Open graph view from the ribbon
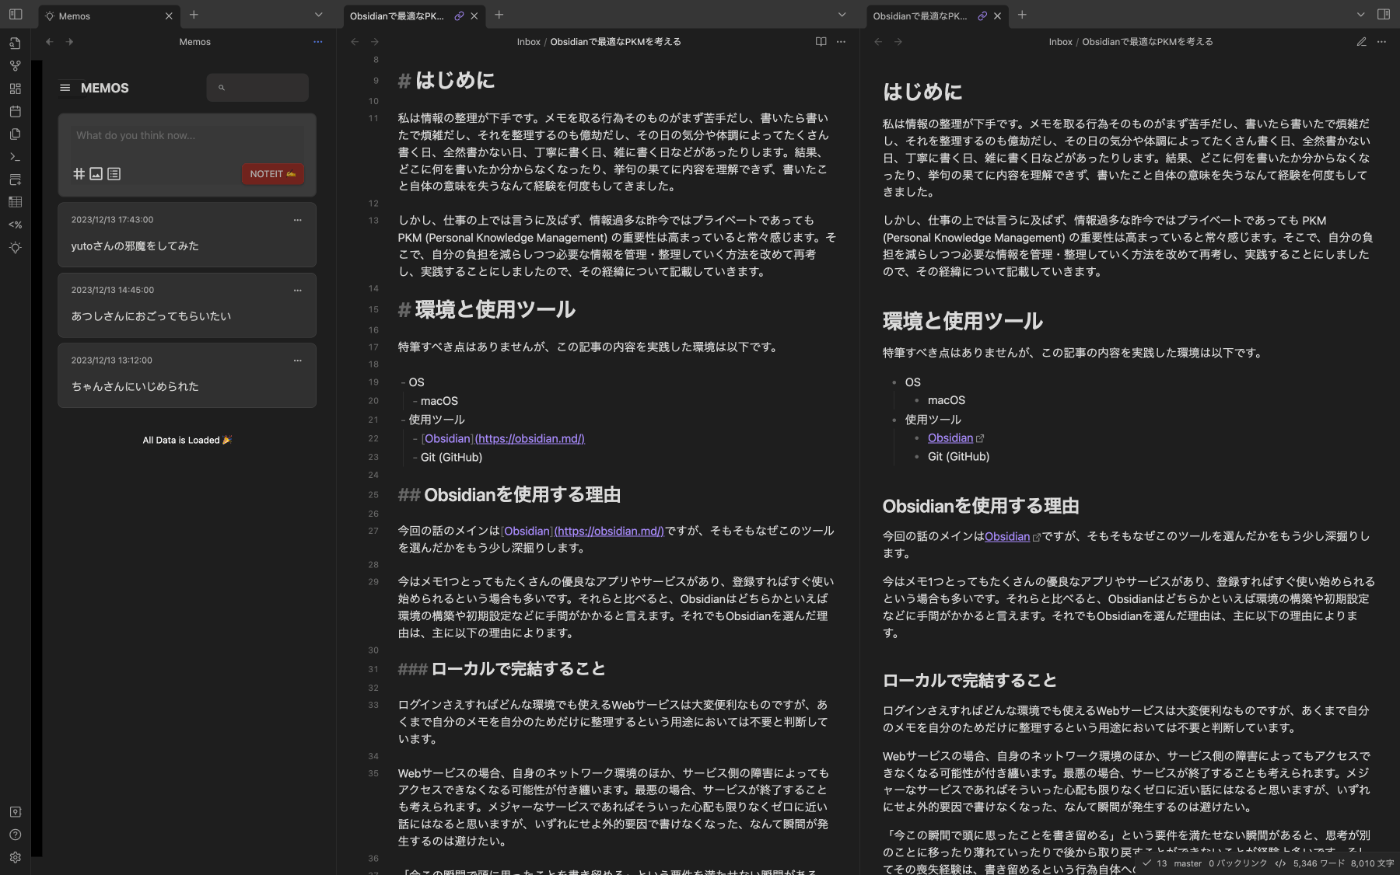Viewport: 1400px width, 875px height. point(15,66)
